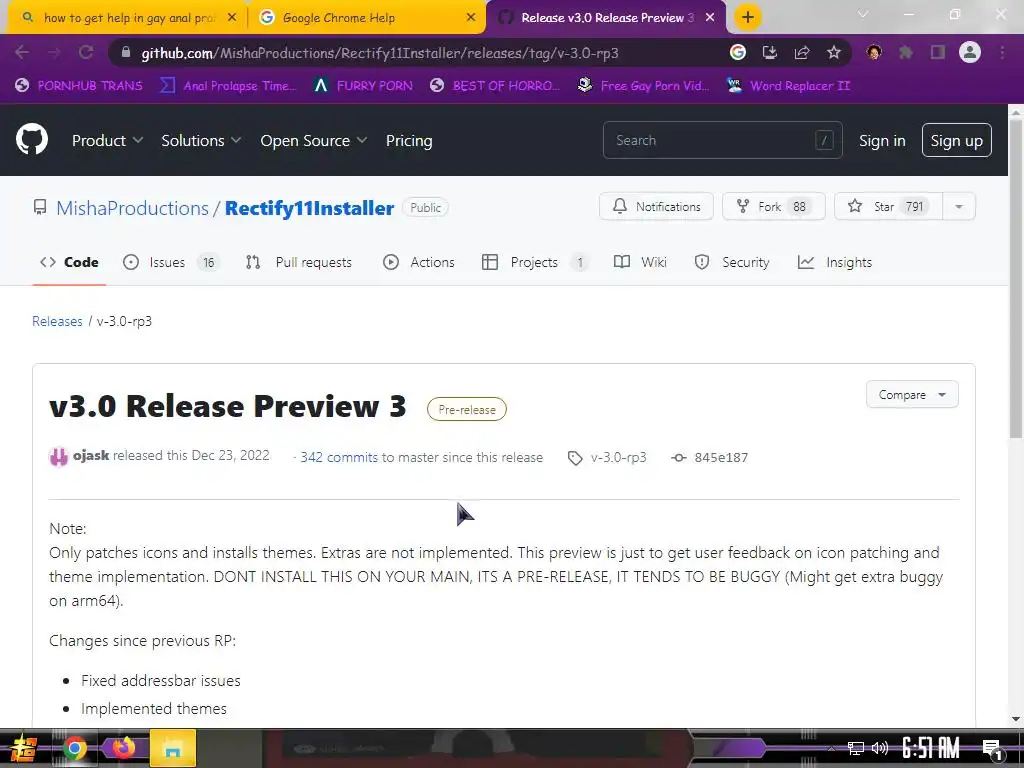Click the repository icon beside MishaProductions

coord(40,208)
